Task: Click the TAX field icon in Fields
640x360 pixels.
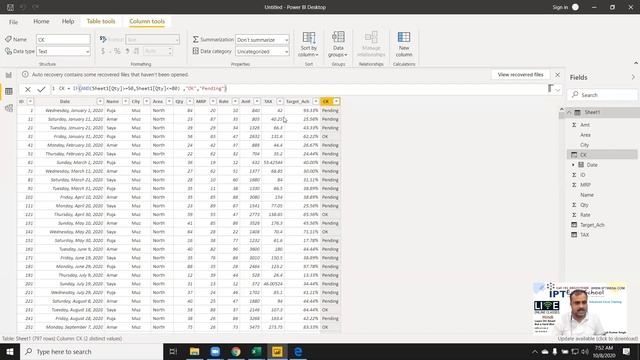Action: pos(574,235)
